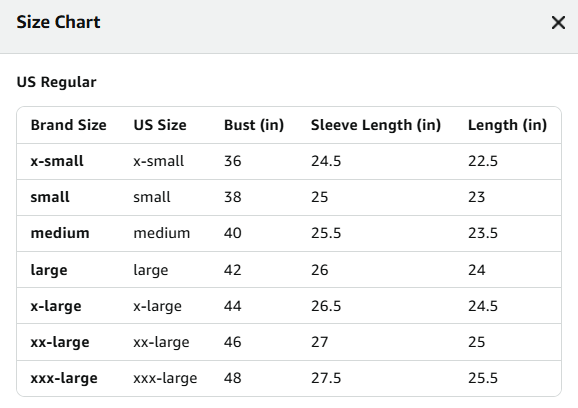578x408 pixels.
Task: Select the bold xxx-large brand size label
Action: click(64, 379)
